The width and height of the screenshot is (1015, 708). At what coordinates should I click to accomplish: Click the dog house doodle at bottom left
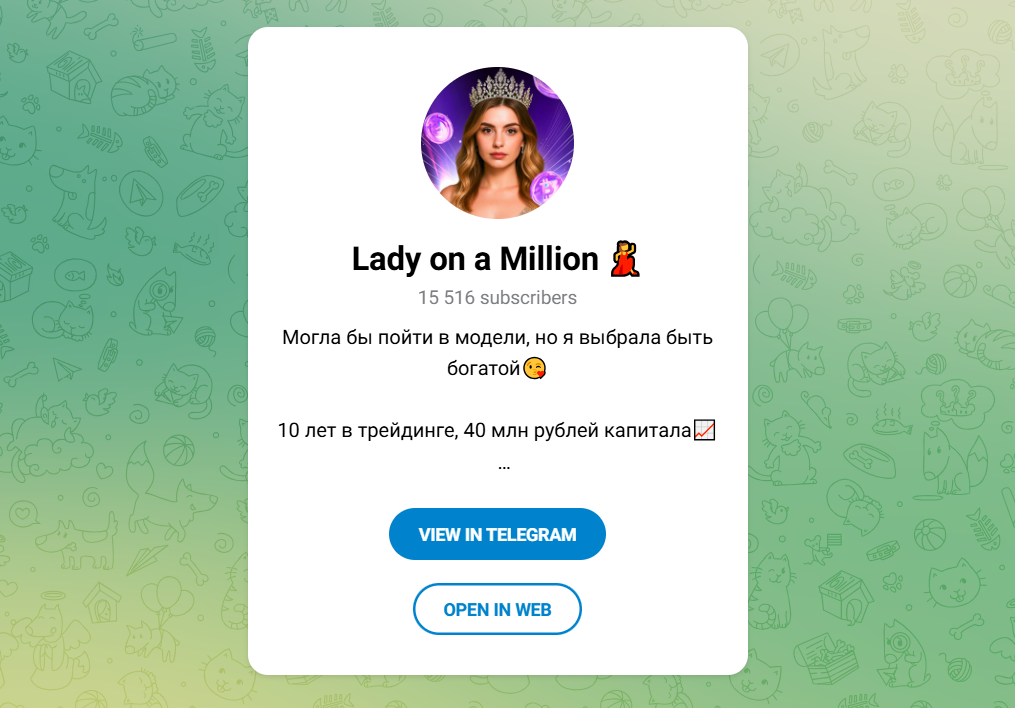101,603
